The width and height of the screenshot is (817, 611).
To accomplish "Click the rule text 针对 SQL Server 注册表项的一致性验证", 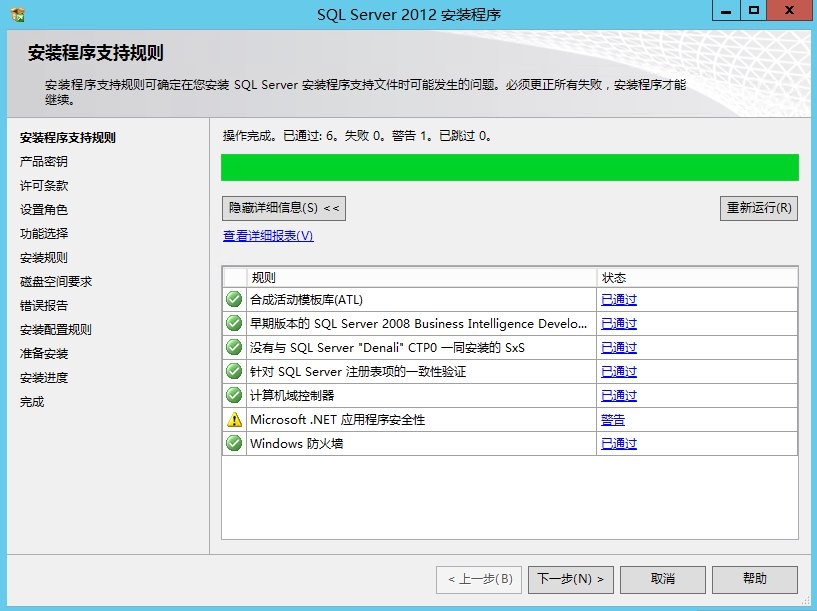I will coord(358,371).
